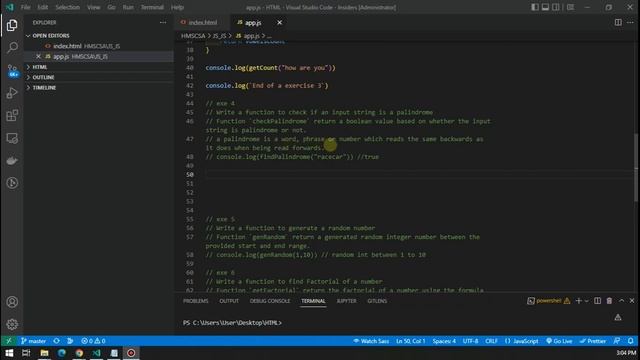Open the launch profile dropdown arrow beside plus
Screen dimensions: 640x360
click(587, 301)
